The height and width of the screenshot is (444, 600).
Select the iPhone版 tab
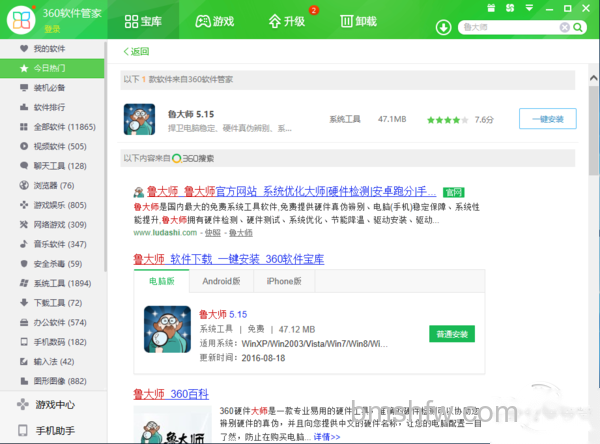point(284,281)
